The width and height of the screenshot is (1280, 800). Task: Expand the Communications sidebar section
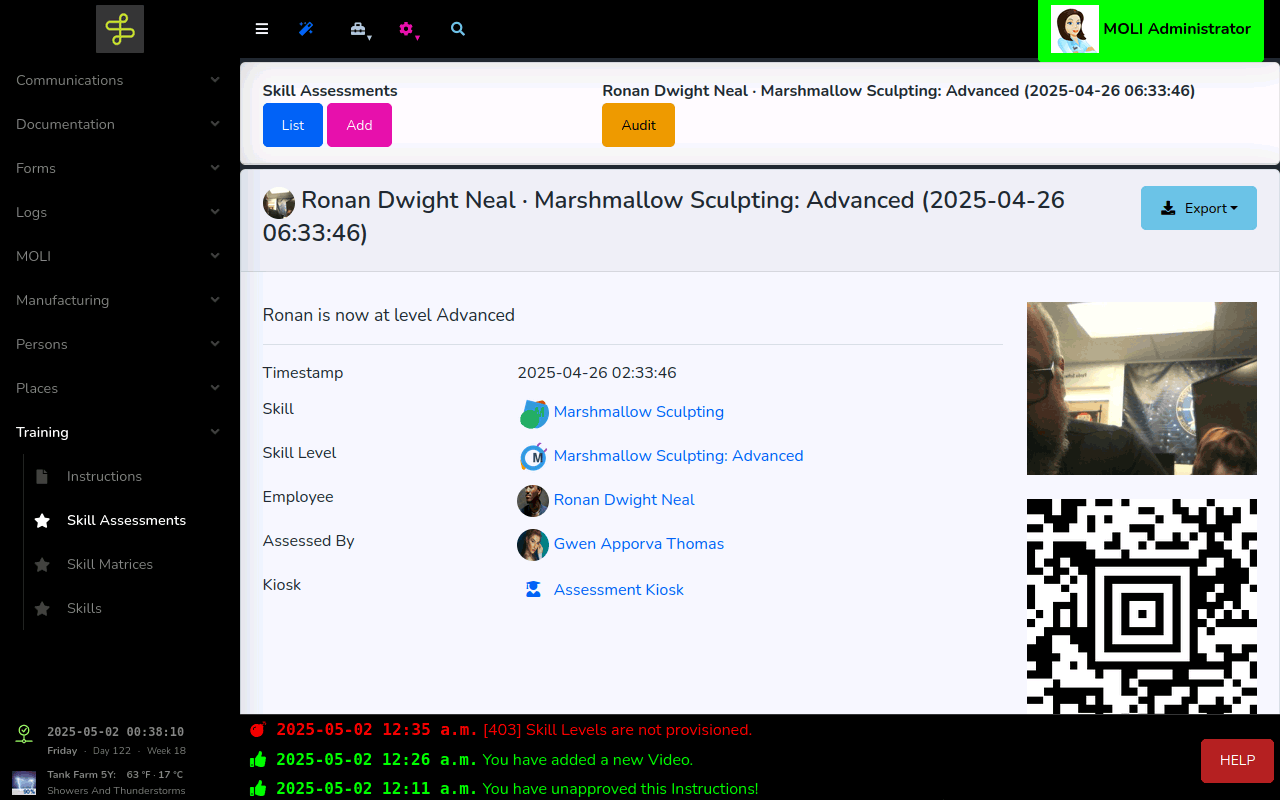pyautogui.click(x=119, y=80)
